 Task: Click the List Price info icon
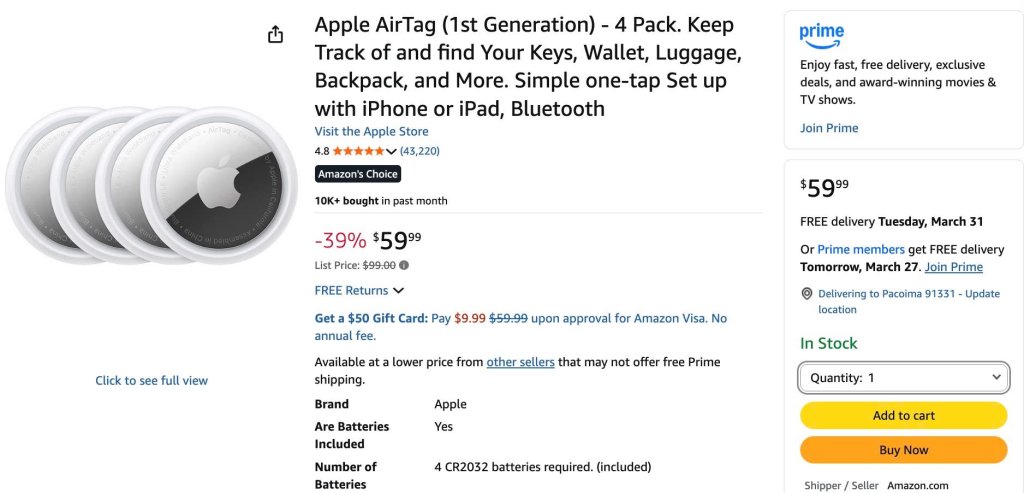tap(404, 265)
